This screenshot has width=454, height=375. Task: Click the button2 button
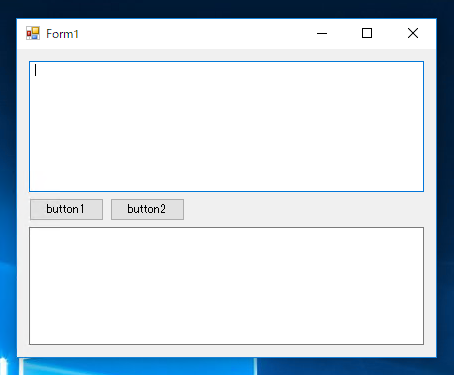(x=147, y=209)
